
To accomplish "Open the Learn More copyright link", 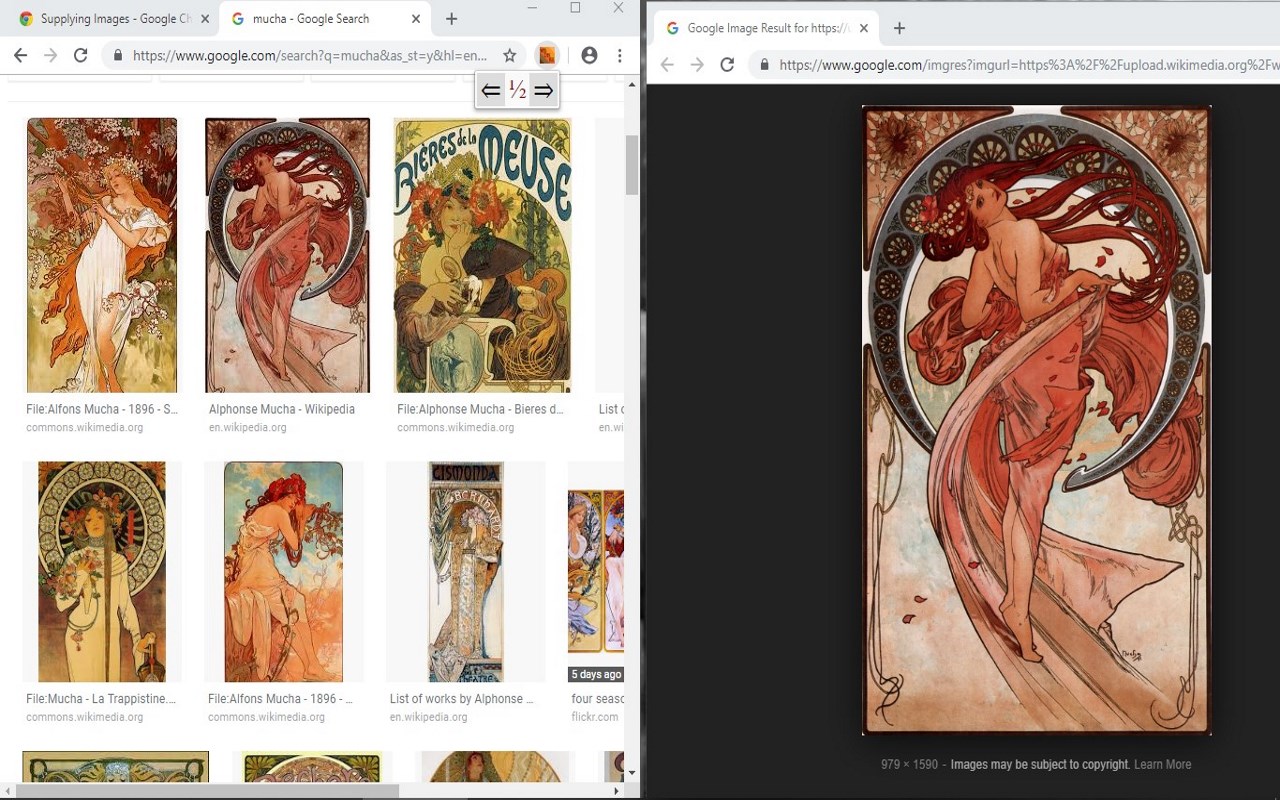I will pyautogui.click(x=1162, y=764).
